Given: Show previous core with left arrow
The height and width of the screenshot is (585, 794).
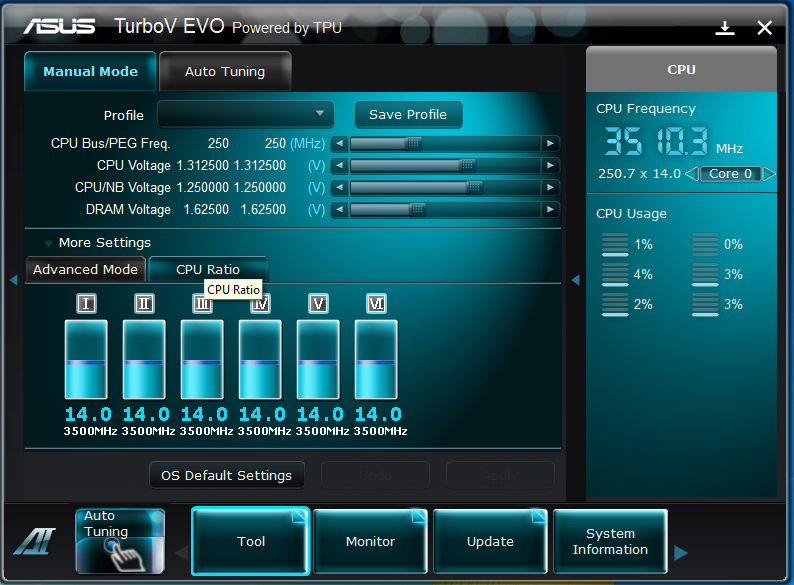Looking at the screenshot, I should (x=692, y=174).
